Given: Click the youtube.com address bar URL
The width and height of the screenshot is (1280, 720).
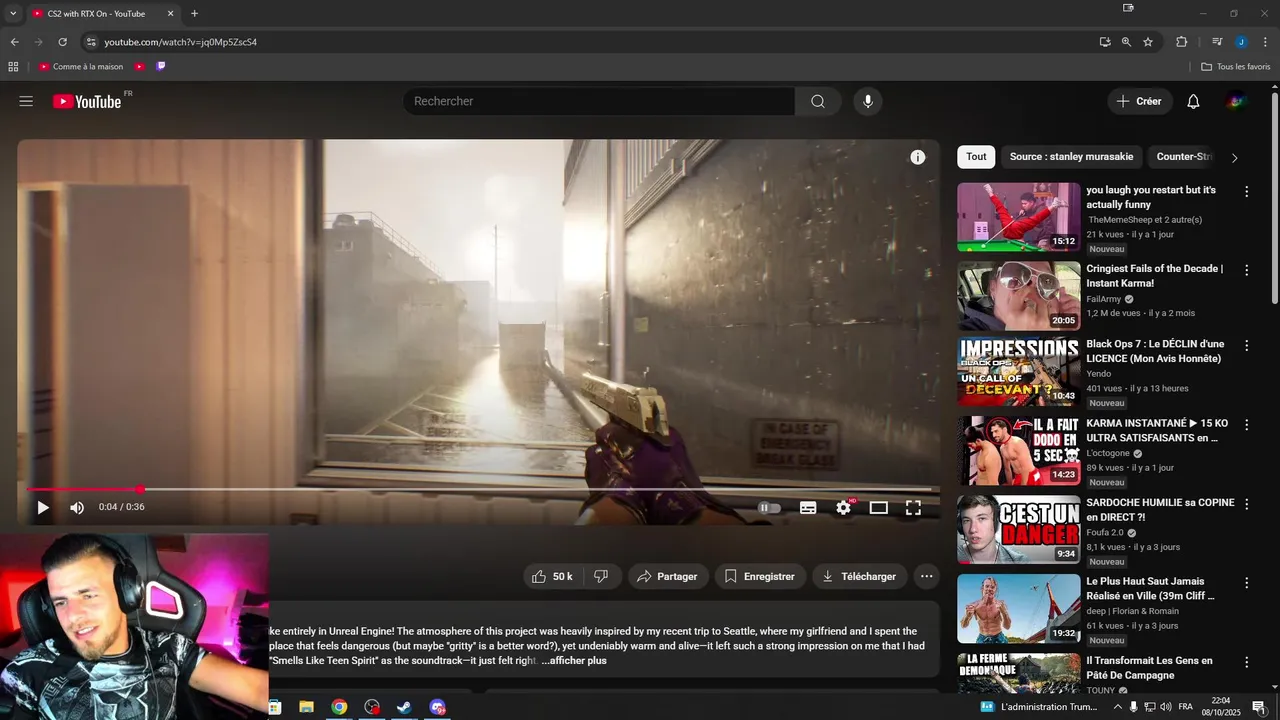Looking at the screenshot, I should [181, 42].
